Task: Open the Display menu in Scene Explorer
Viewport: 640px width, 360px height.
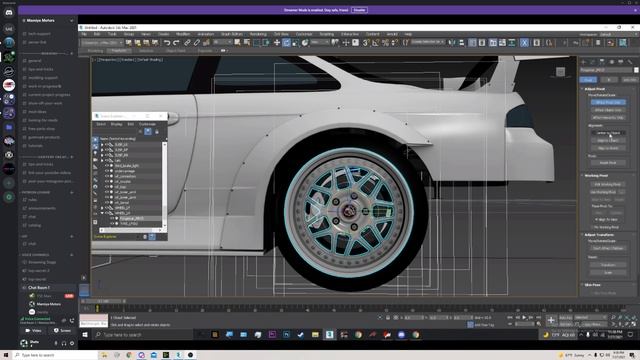Action: (x=116, y=124)
